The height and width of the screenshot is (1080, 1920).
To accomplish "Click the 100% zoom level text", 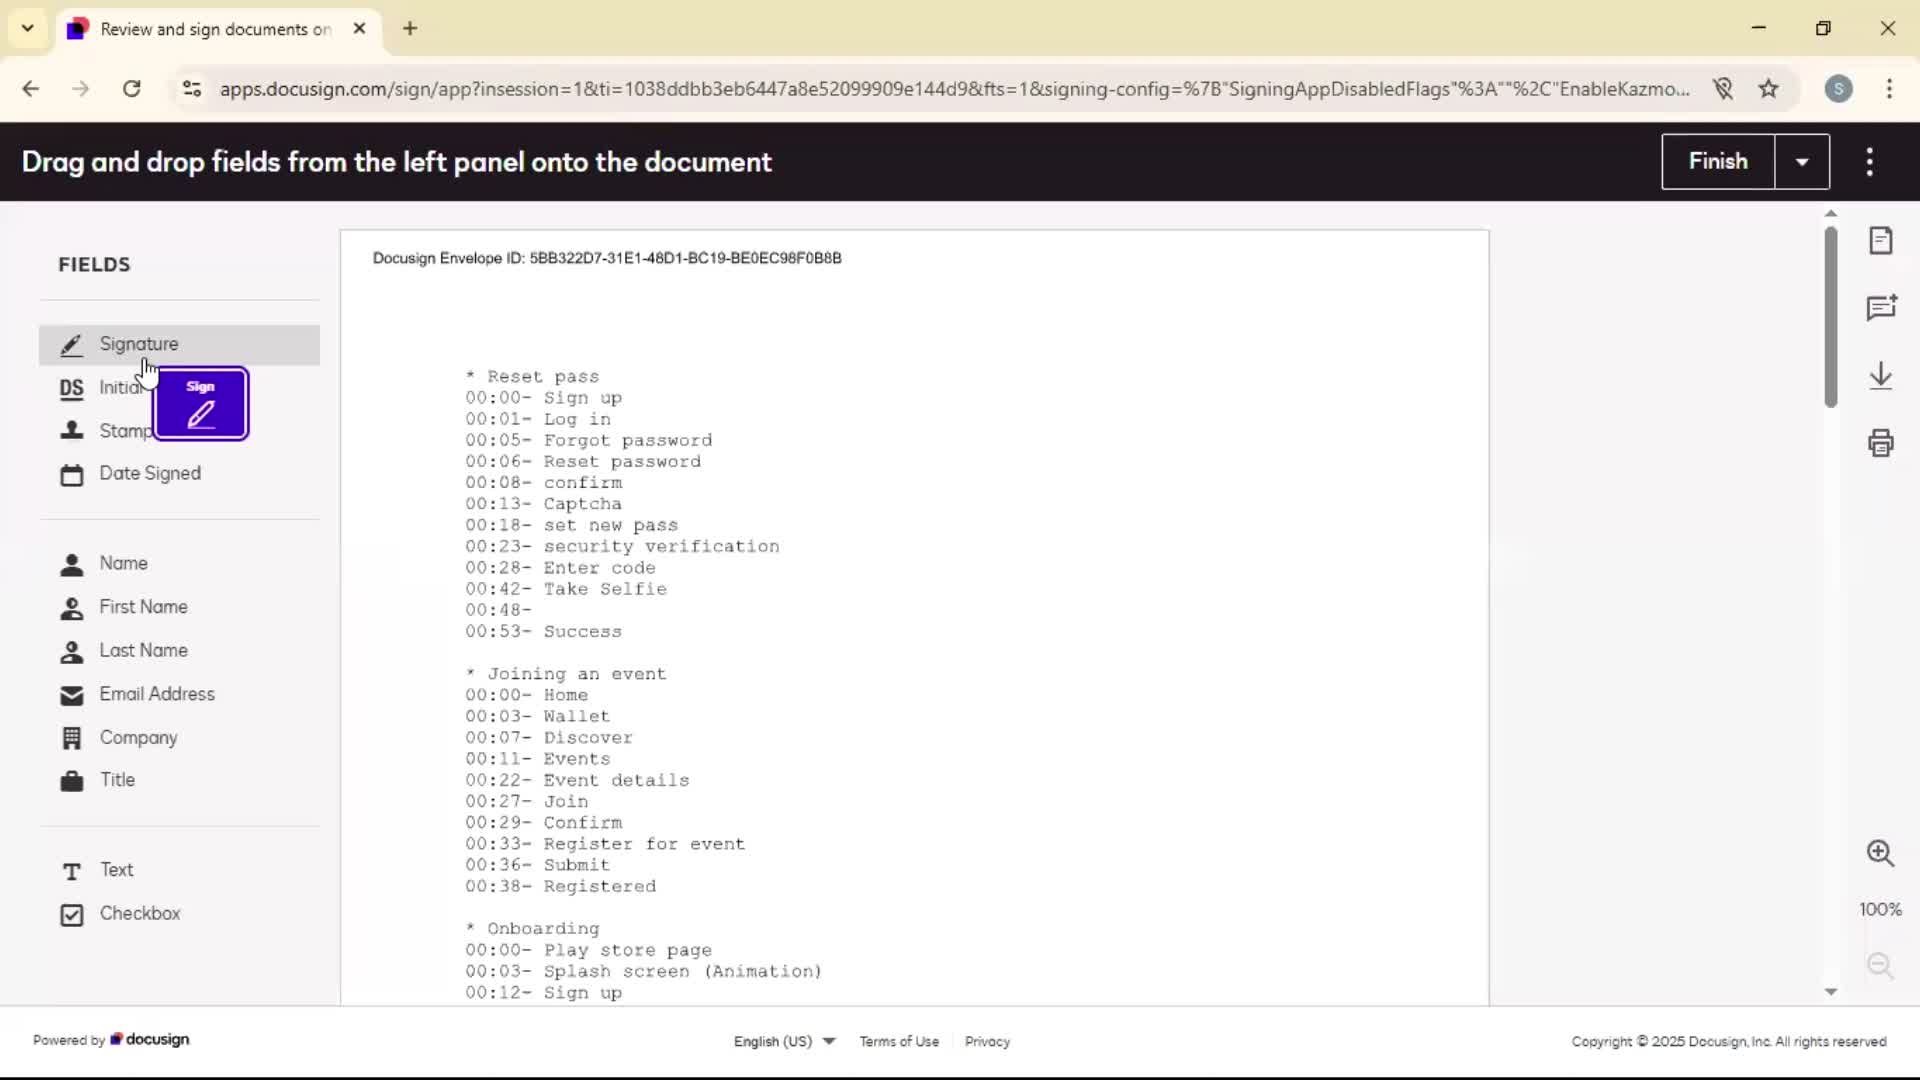I will pos(1880,910).
